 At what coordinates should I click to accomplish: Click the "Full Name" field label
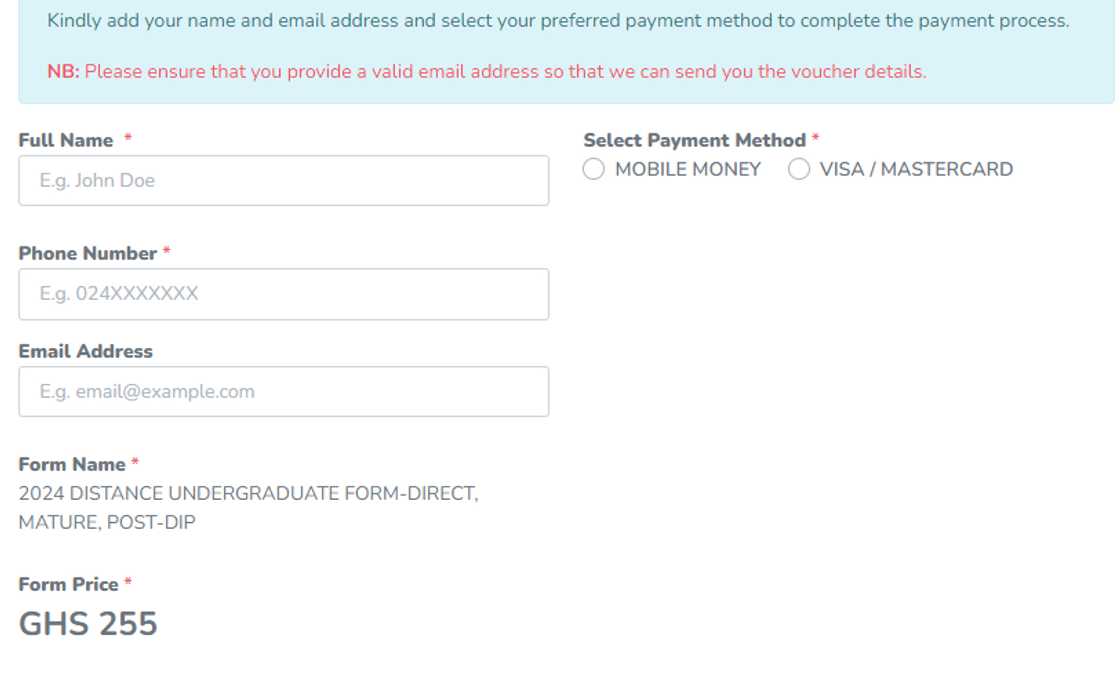click(x=66, y=141)
